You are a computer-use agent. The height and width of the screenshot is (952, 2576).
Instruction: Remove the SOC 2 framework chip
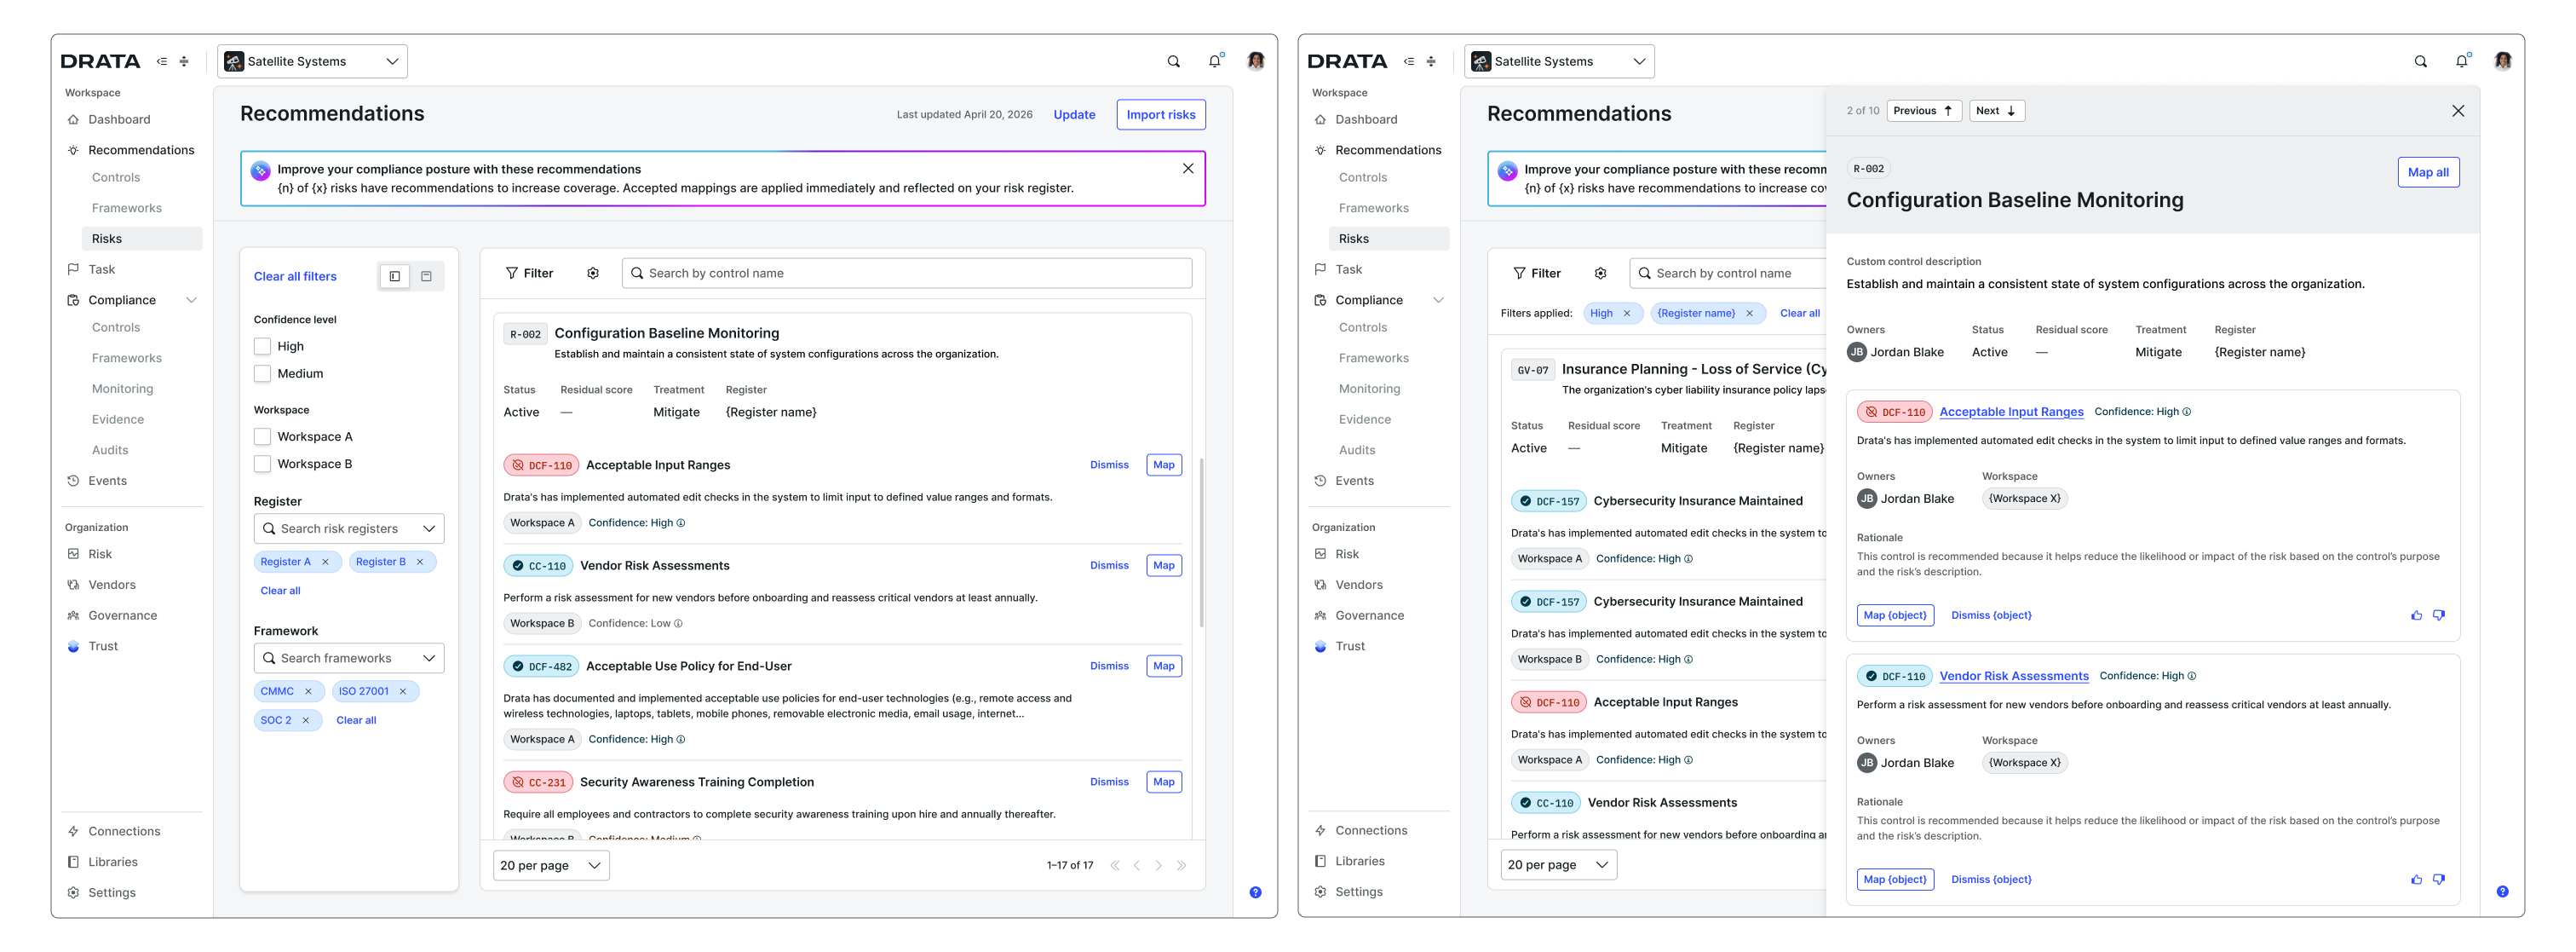(306, 720)
